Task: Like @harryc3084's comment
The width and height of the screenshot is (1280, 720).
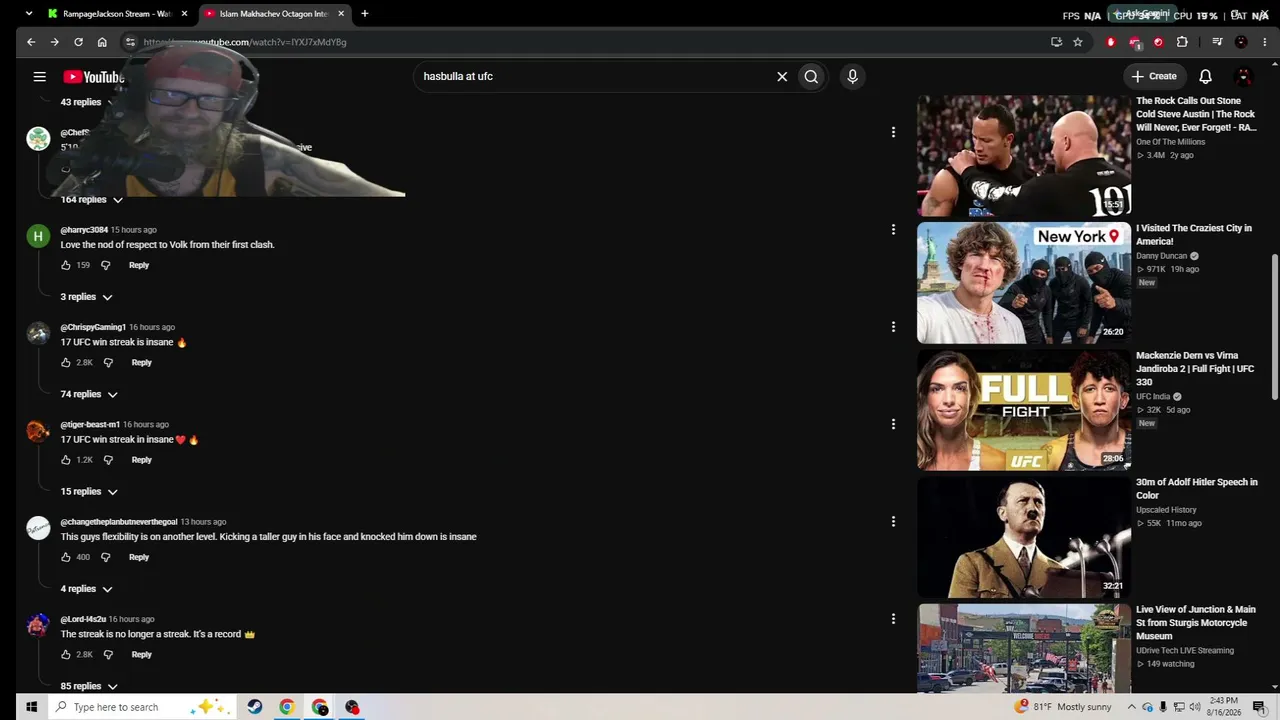Action: tap(66, 265)
